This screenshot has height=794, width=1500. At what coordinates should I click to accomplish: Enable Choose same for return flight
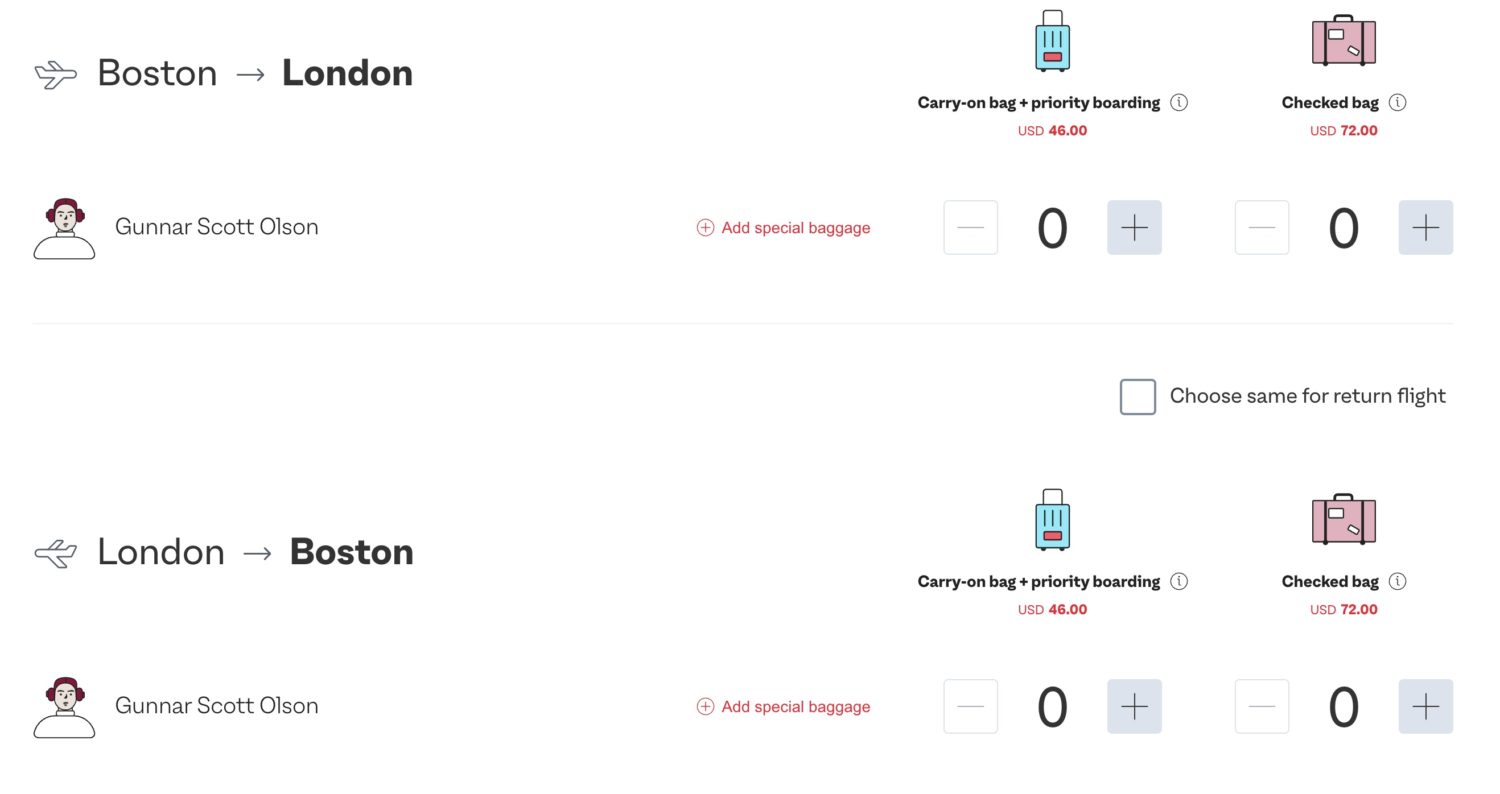[x=1138, y=396]
